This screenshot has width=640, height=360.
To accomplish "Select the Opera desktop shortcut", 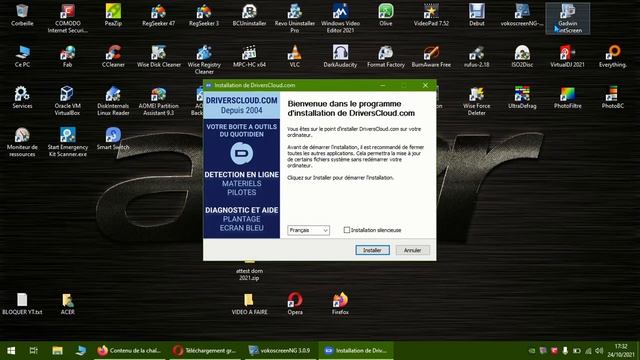I will (295, 304).
